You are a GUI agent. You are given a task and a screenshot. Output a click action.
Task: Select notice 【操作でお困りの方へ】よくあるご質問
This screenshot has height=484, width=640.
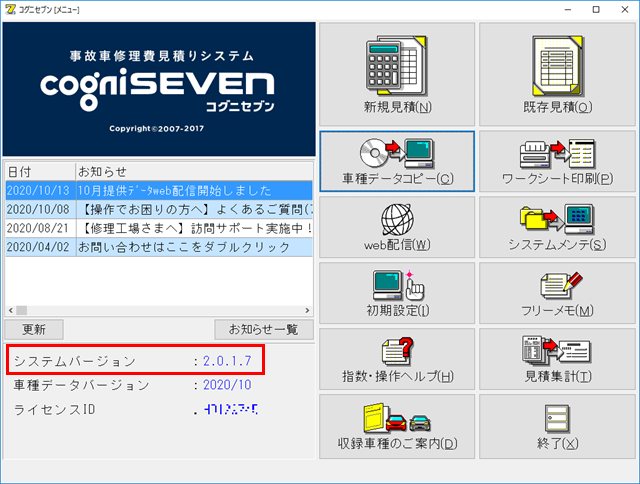[x=159, y=209]
